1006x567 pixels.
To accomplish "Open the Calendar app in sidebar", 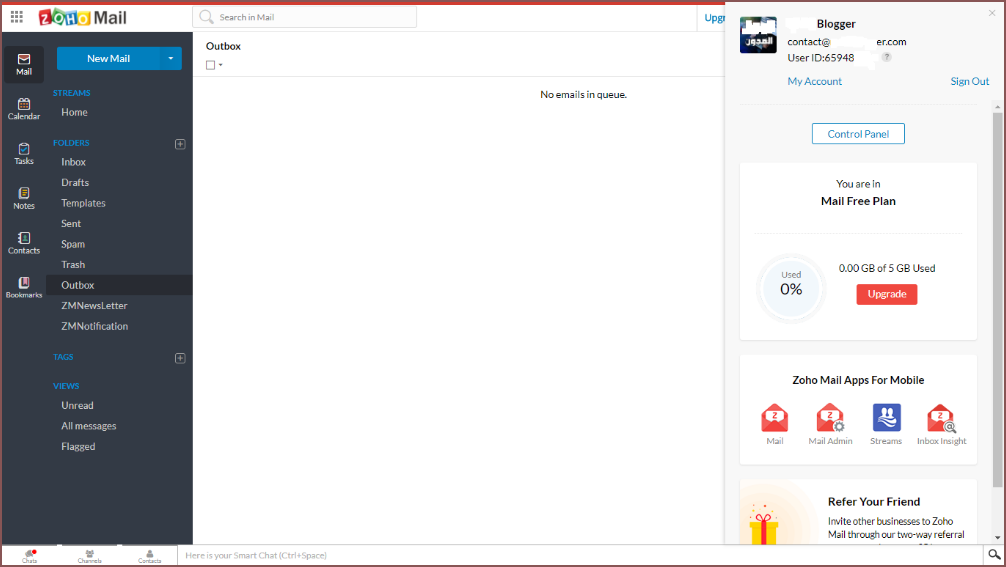I will coord(24,108).
